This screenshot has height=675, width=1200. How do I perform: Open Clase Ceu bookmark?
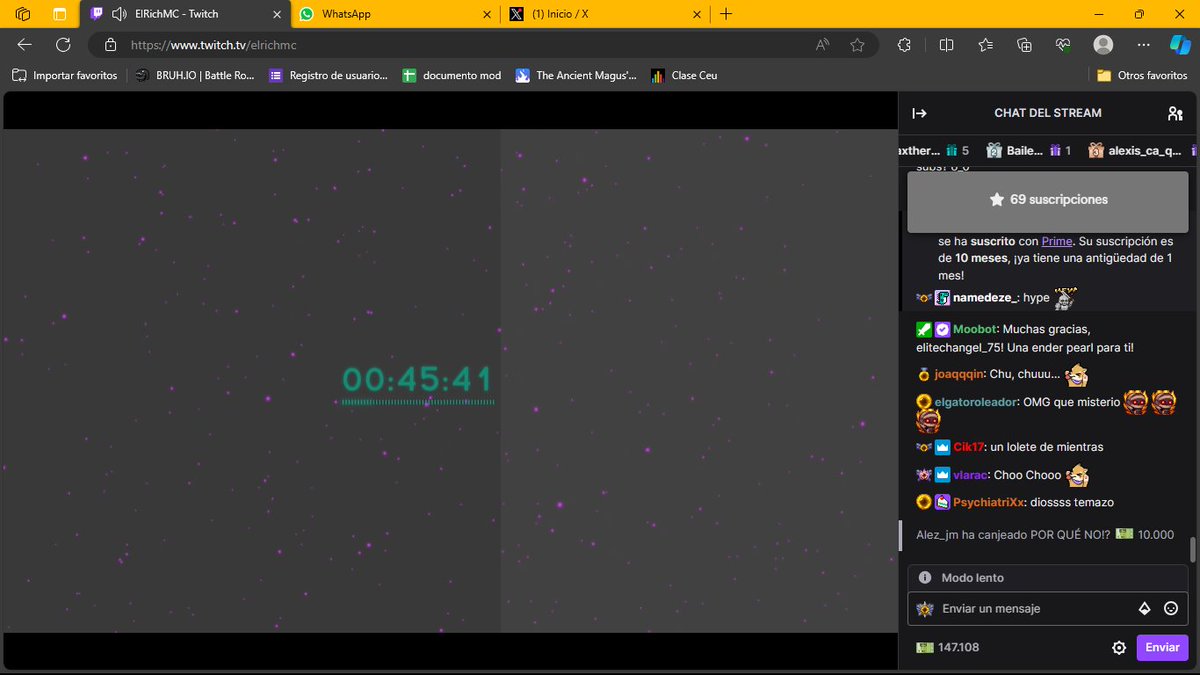684,75
